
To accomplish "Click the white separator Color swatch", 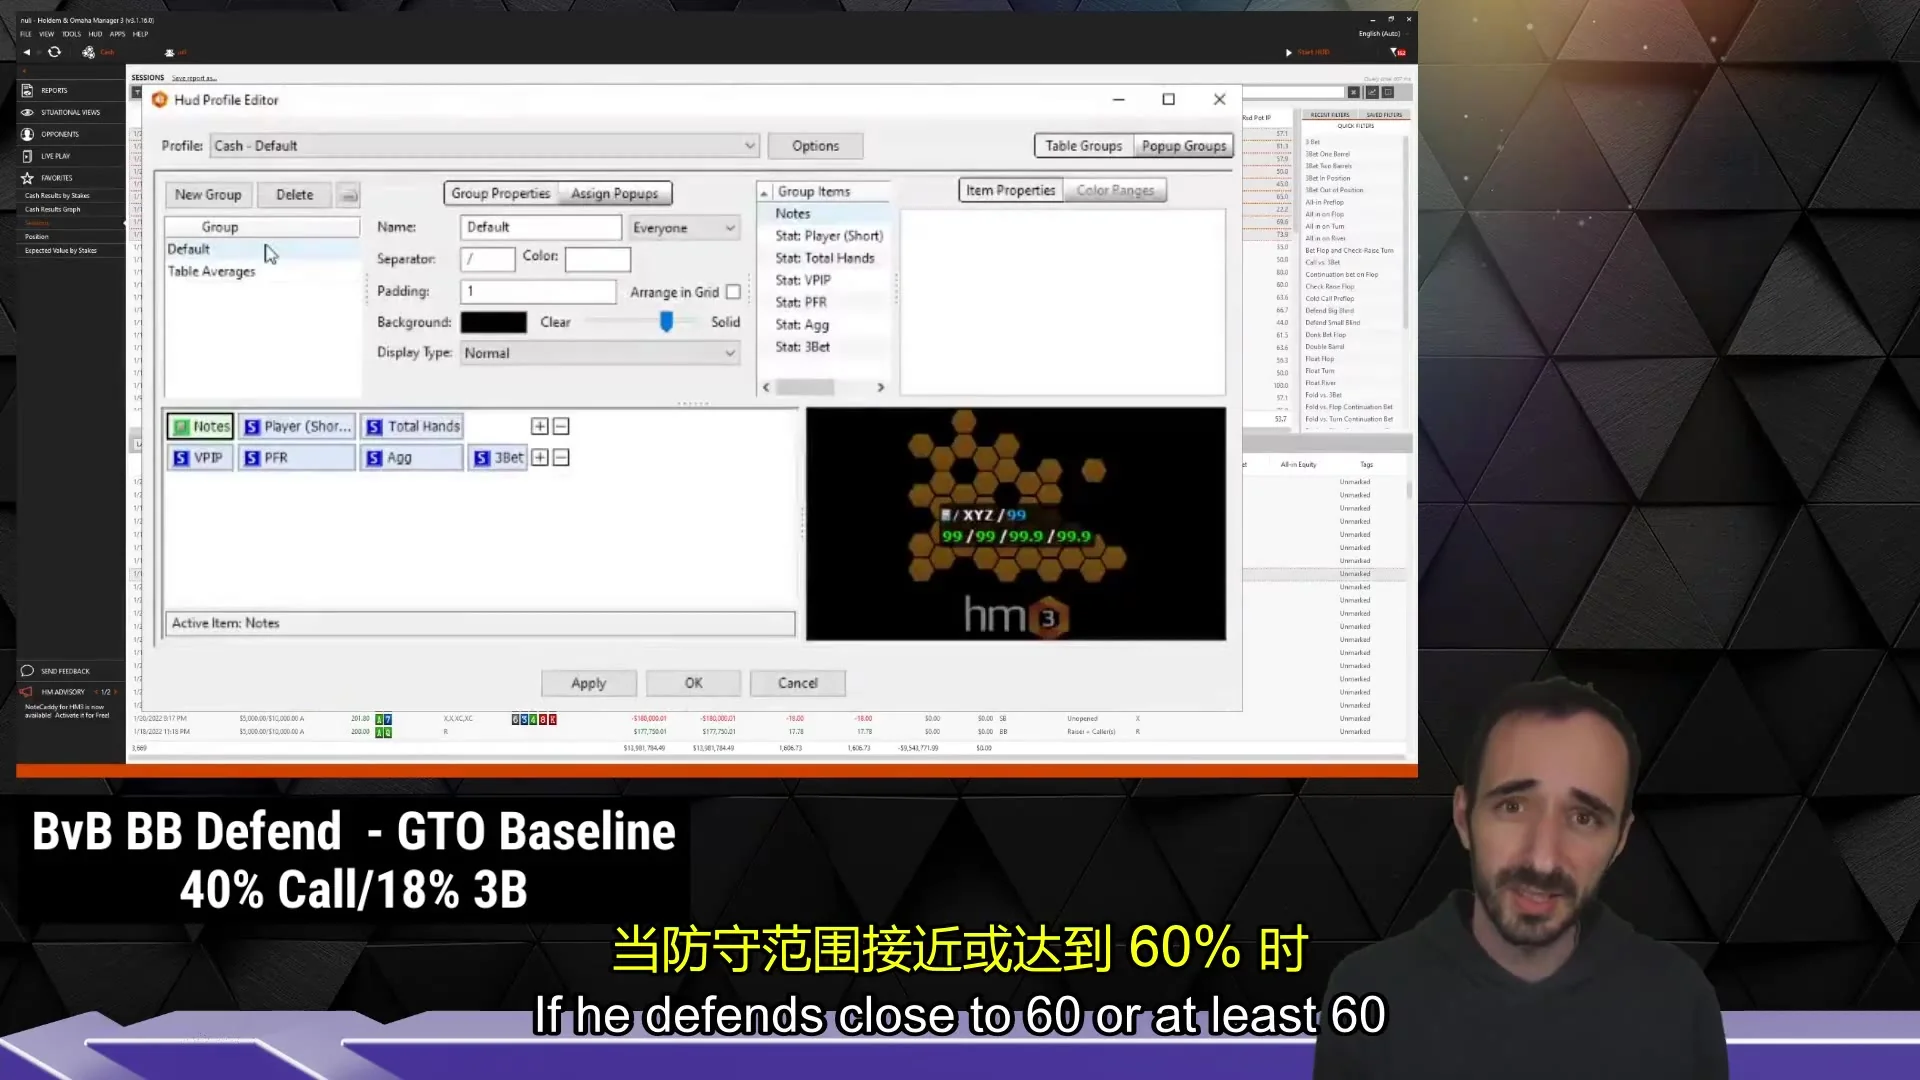I will click(x=598, y=260).
